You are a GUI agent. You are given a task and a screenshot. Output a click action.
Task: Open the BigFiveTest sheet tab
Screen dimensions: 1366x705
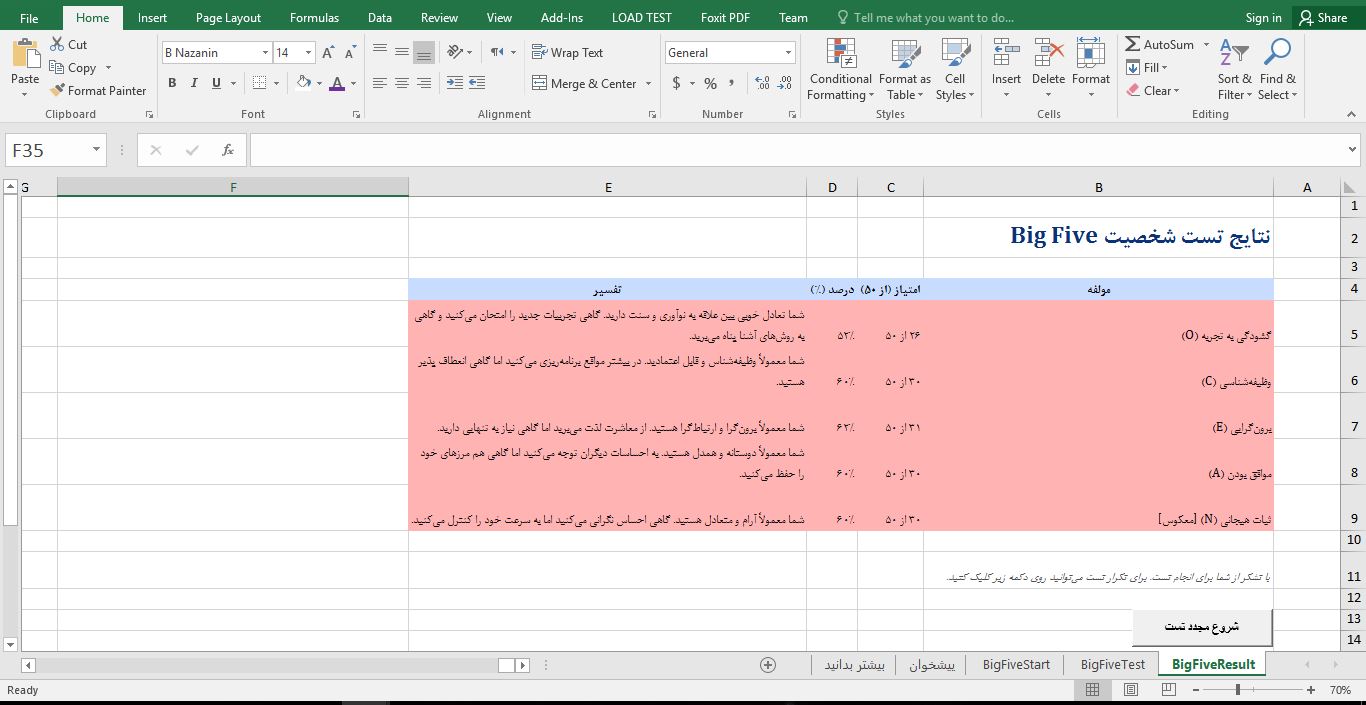pos(1112,665)
